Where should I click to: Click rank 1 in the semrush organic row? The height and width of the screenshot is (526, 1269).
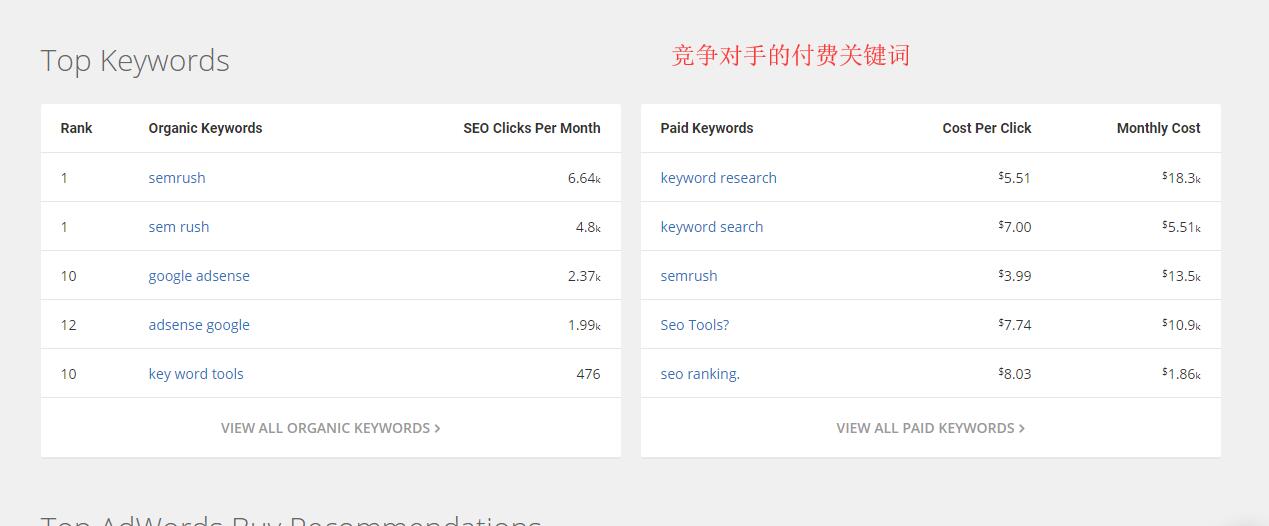pos(64,178)
